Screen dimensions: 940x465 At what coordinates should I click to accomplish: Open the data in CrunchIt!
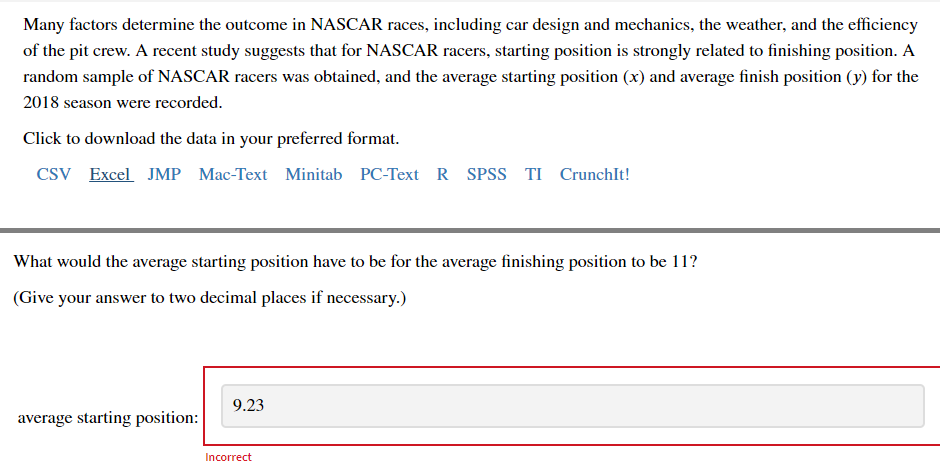(595, 174)
